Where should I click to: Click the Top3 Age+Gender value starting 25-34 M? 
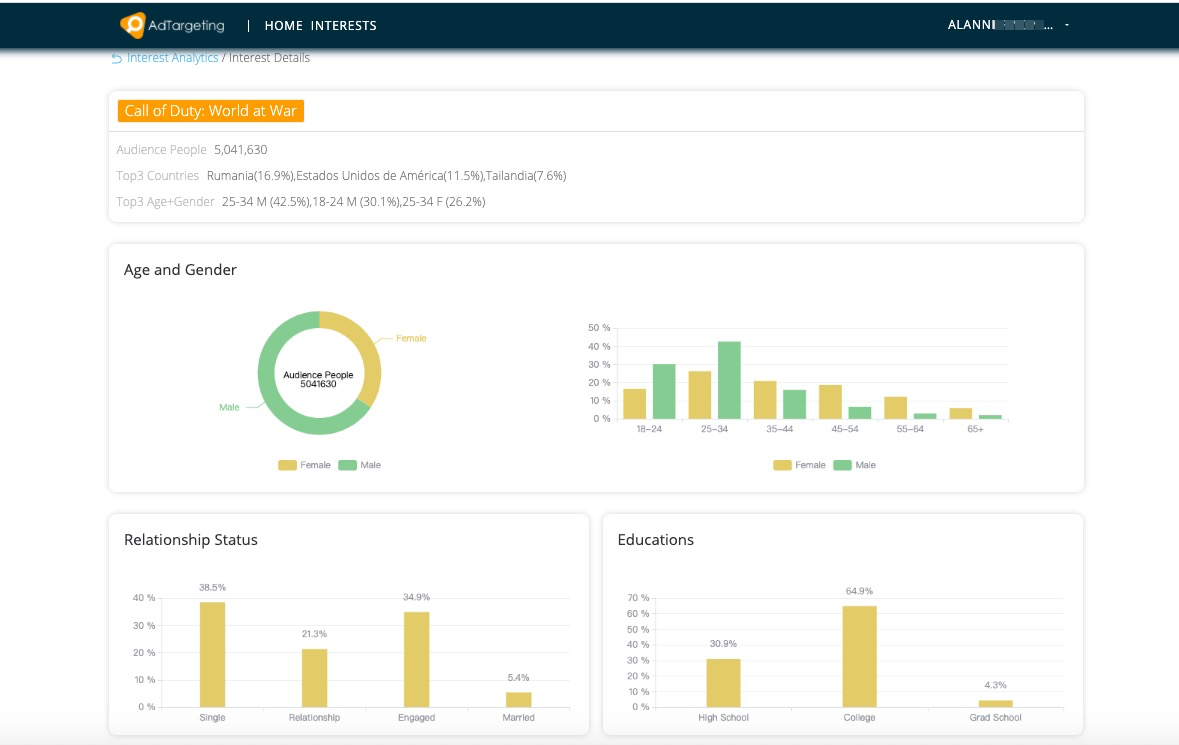click(353, 201)
